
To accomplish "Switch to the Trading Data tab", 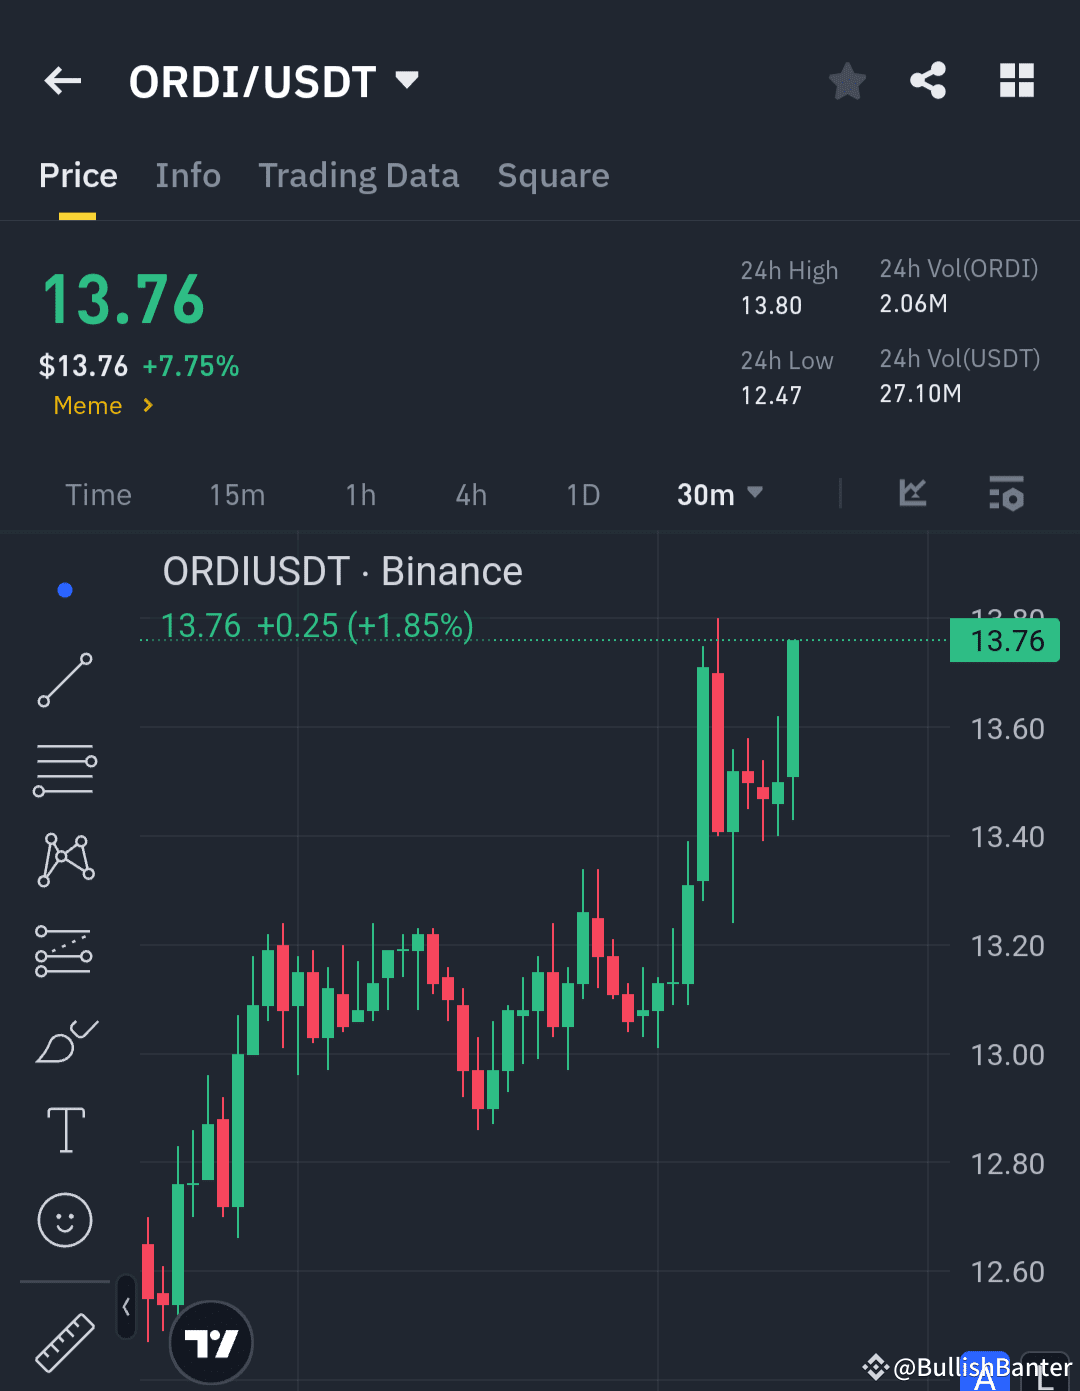I will tap(359, 175).
